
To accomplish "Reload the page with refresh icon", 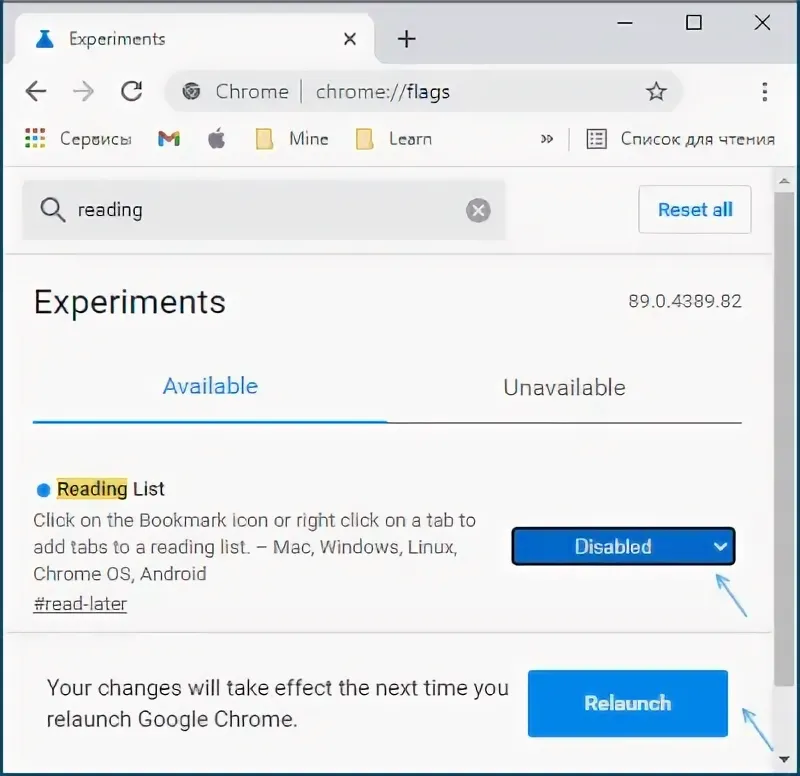I will (131, 92).
